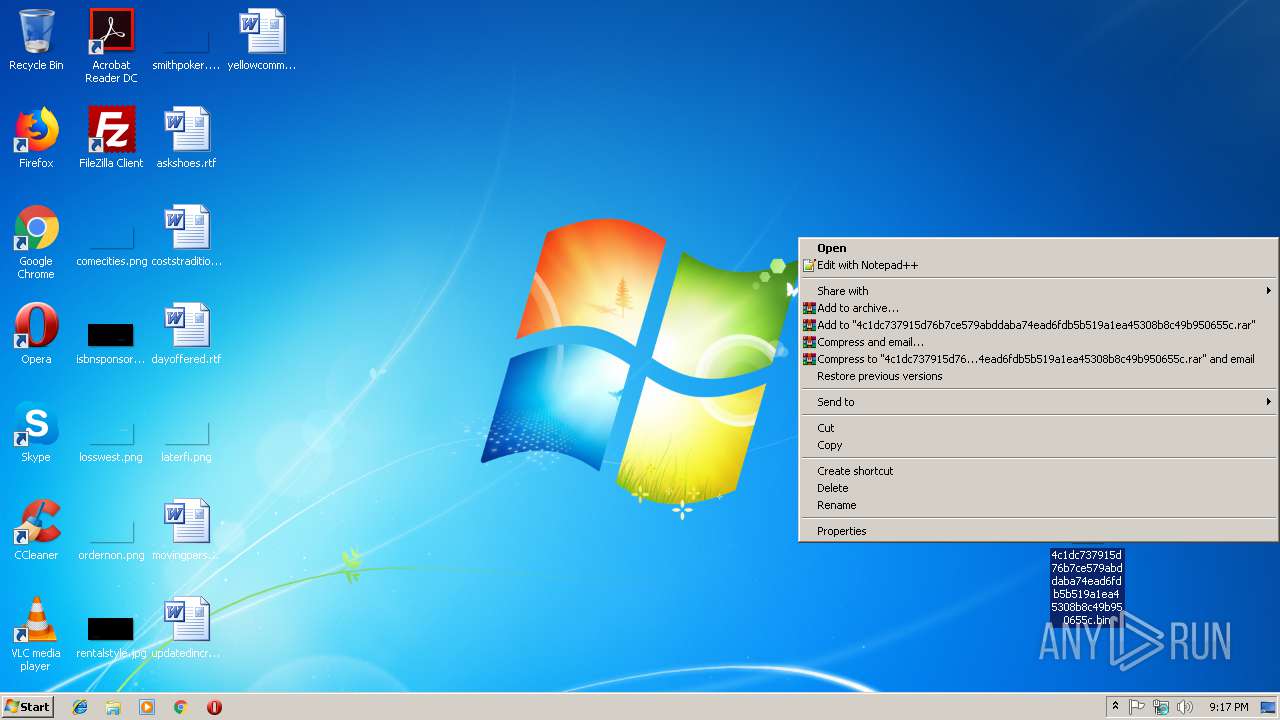Choose Open in context menu
The image size is (1280, 720).
pyautogui.click(x=1038, y=248)
